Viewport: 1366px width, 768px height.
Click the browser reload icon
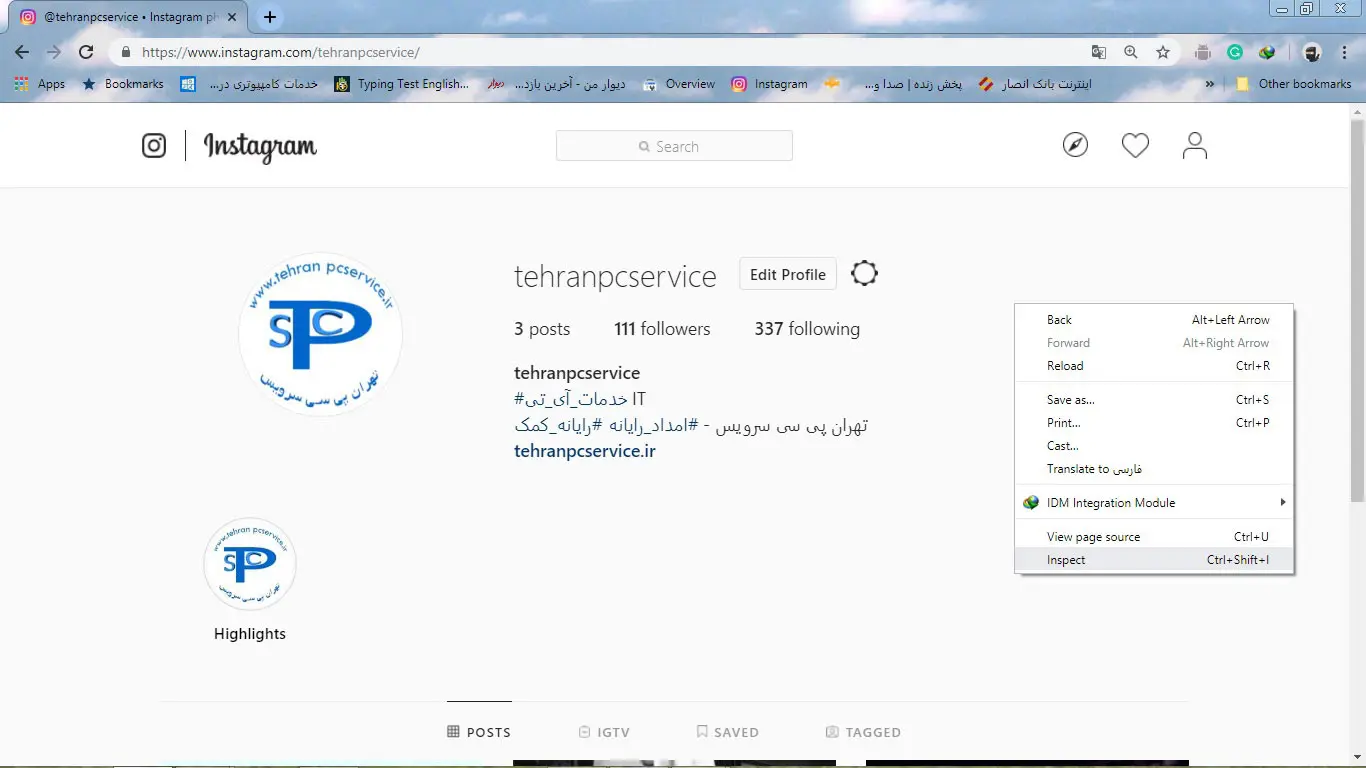[x=86, y=52]
